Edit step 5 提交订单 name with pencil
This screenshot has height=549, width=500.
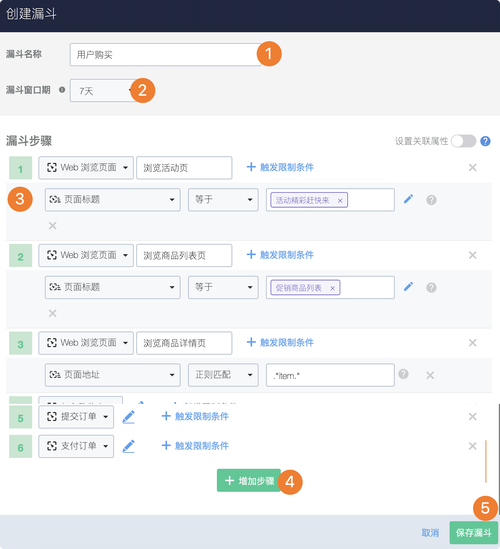[129, 417]
